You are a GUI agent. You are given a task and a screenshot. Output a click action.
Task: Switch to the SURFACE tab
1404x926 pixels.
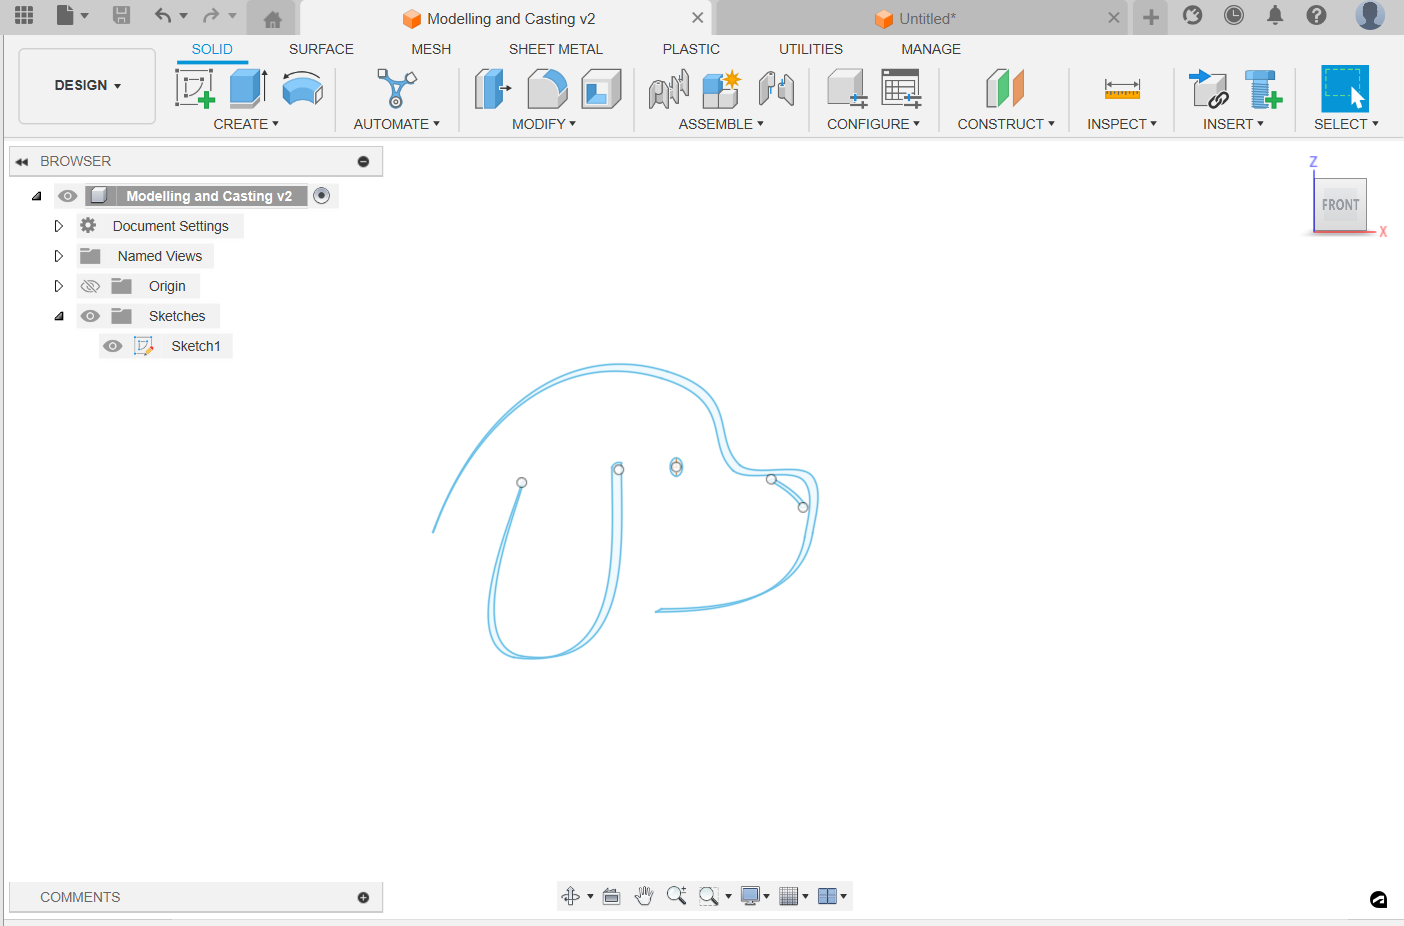pos(321,49)
